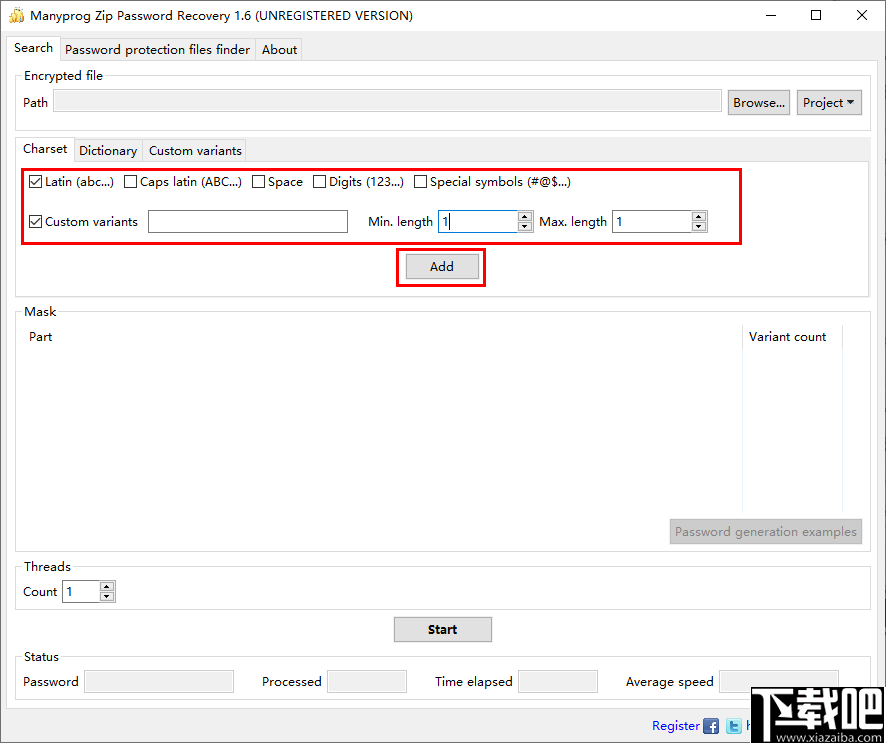Enable the Caps latin (ABC...) checkbox
Viewport: 886px width, 743px height.
(x=130, y=181)
